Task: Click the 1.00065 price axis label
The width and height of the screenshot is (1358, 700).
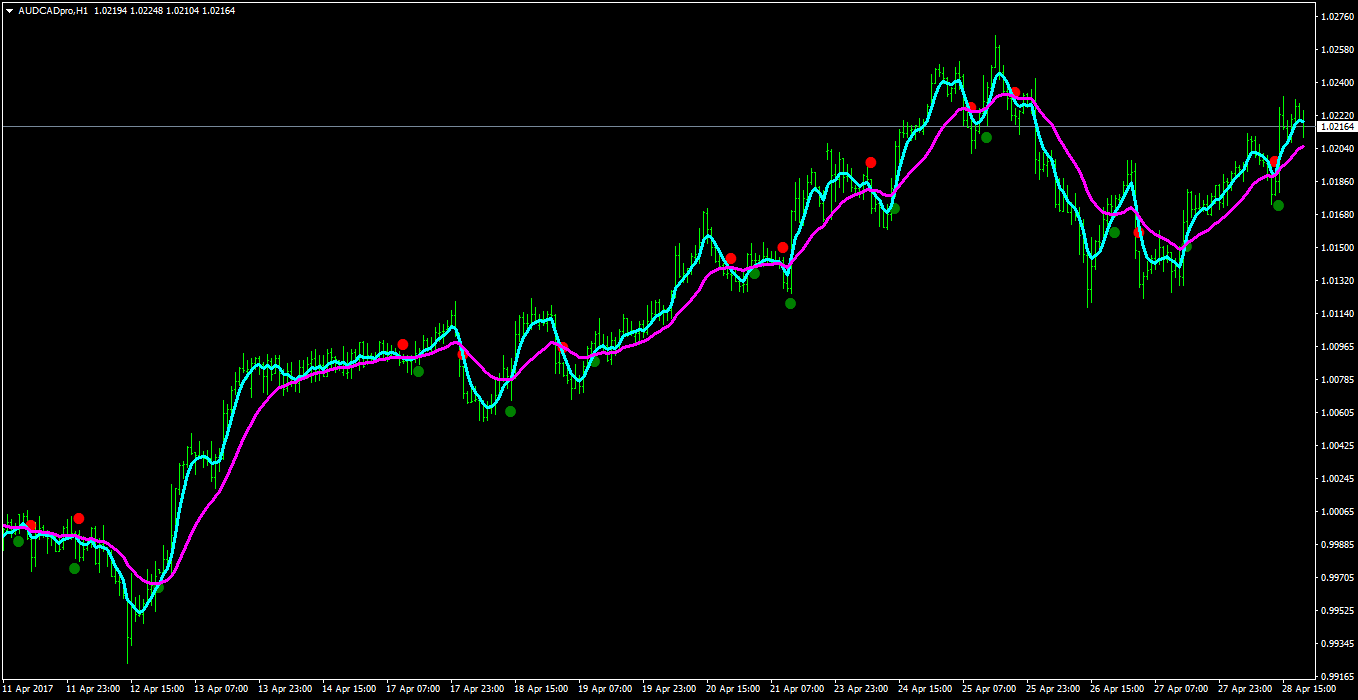Action: point(1337,512)
